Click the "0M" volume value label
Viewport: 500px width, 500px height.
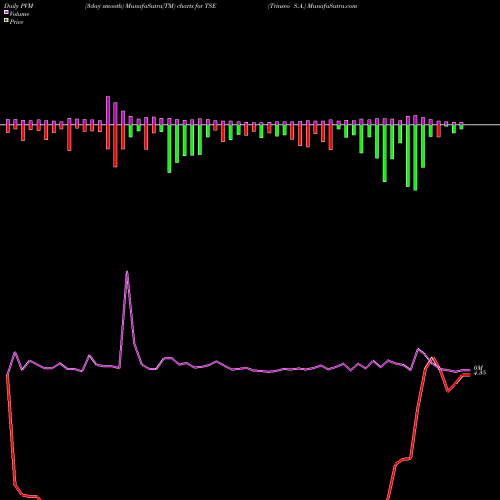478,368
